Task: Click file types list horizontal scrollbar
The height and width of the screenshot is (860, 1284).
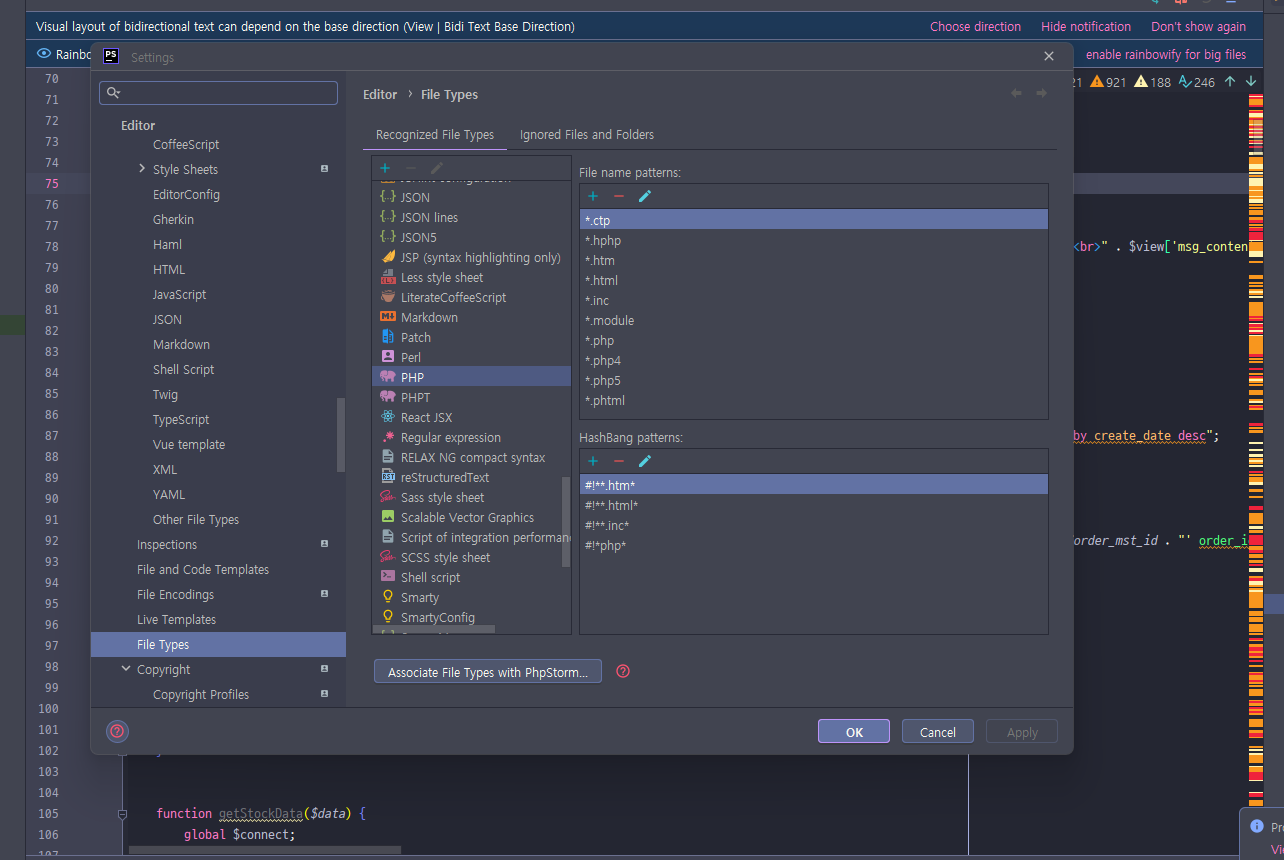Action: tap(436, 629)
